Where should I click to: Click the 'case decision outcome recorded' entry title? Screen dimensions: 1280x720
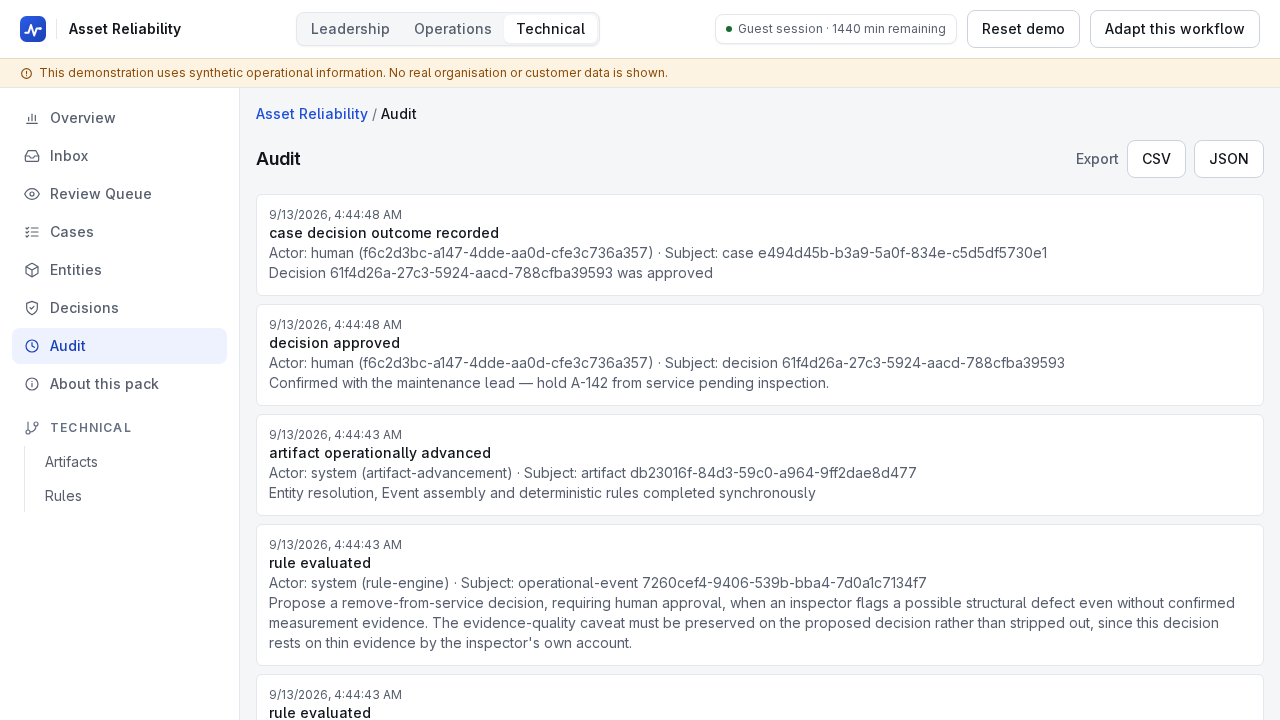coord(384,233)
